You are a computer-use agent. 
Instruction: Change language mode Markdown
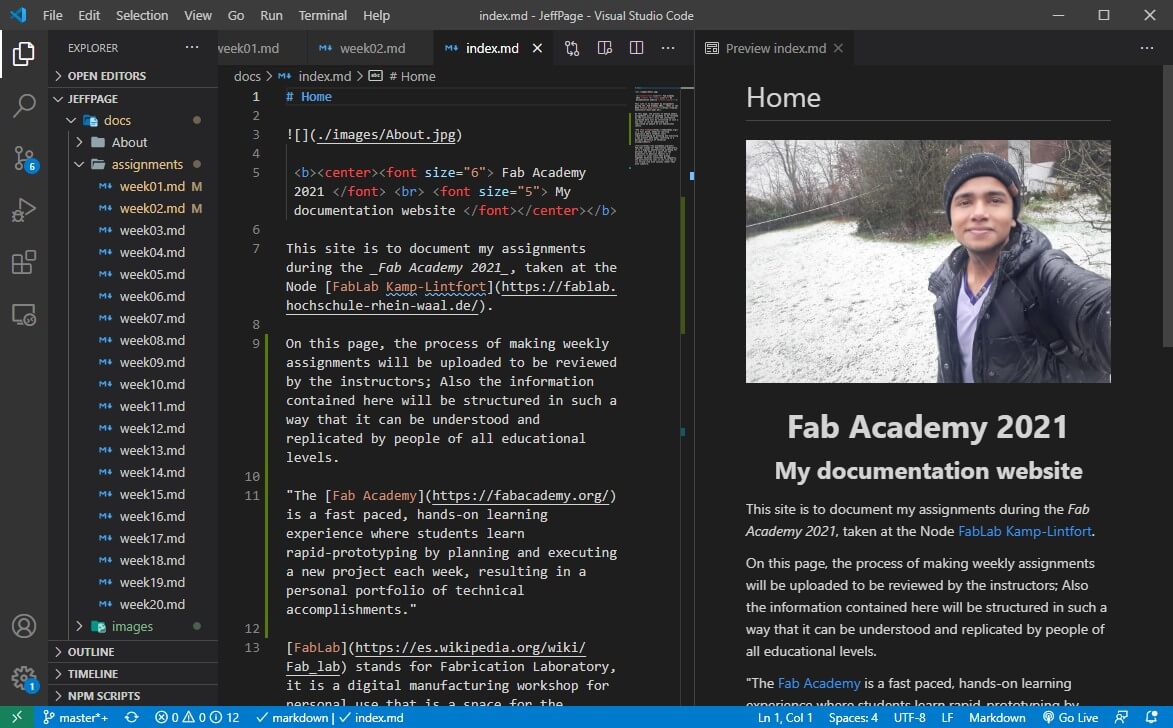[x=997, y=718]
